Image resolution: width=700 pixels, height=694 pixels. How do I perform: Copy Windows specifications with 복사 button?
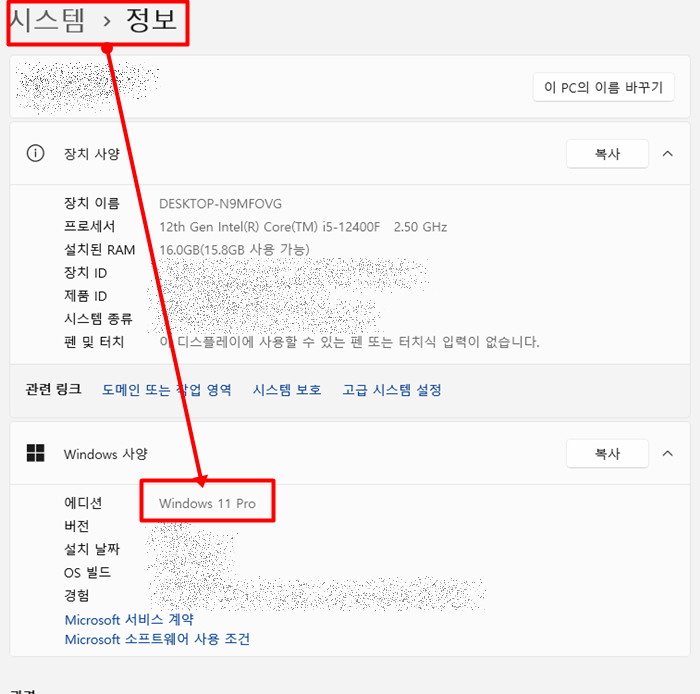click(x=607, y=453)
